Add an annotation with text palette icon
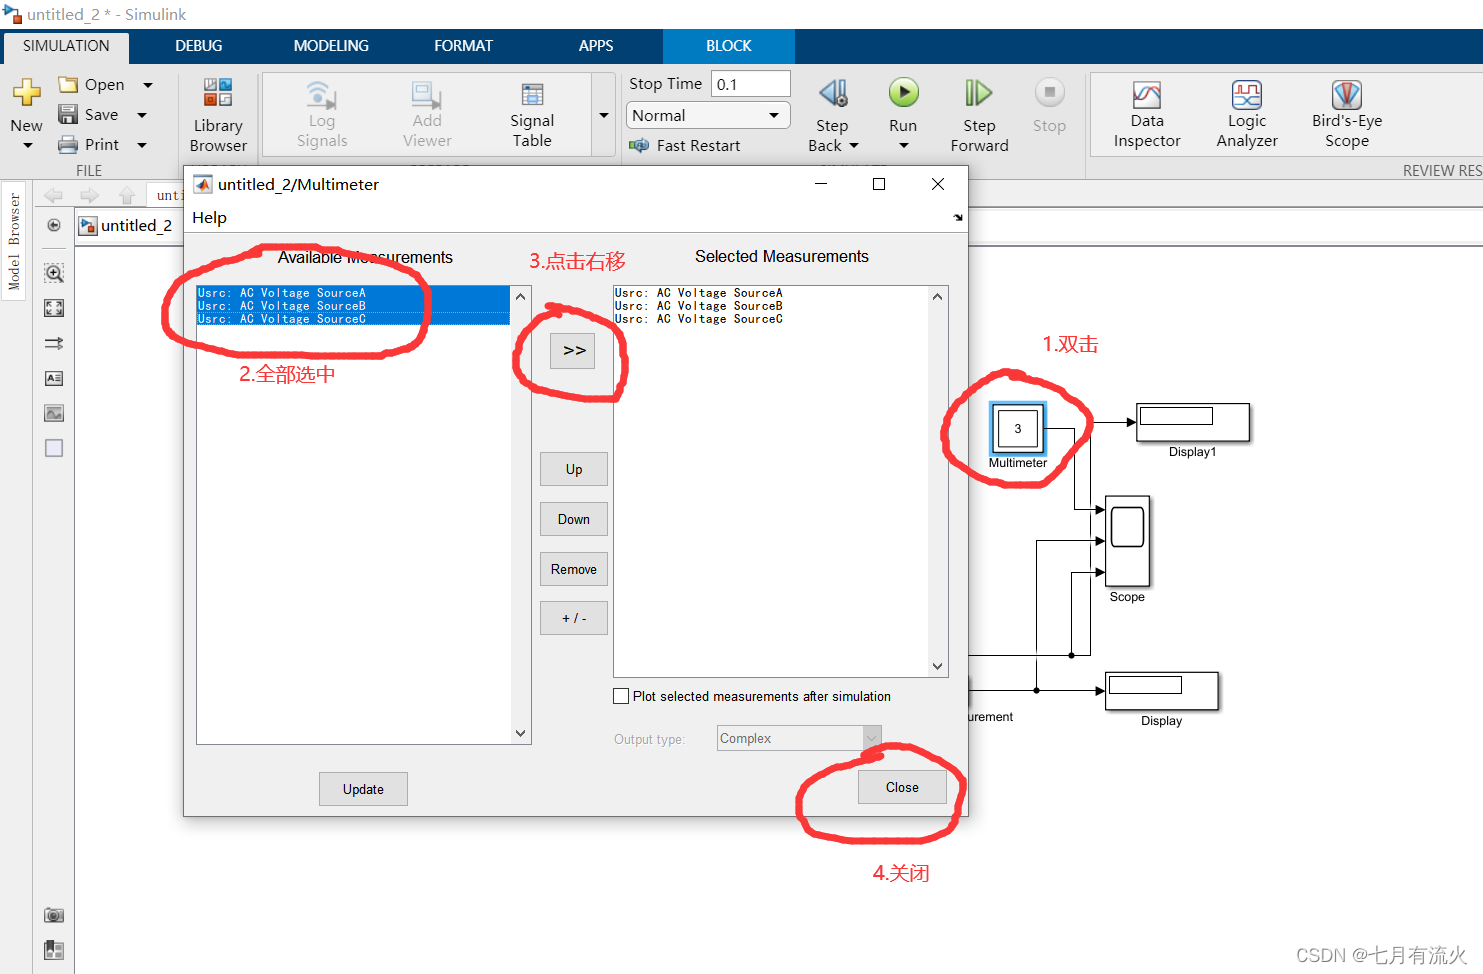The height and width of the screenshot is (974, 1483). 54,378
